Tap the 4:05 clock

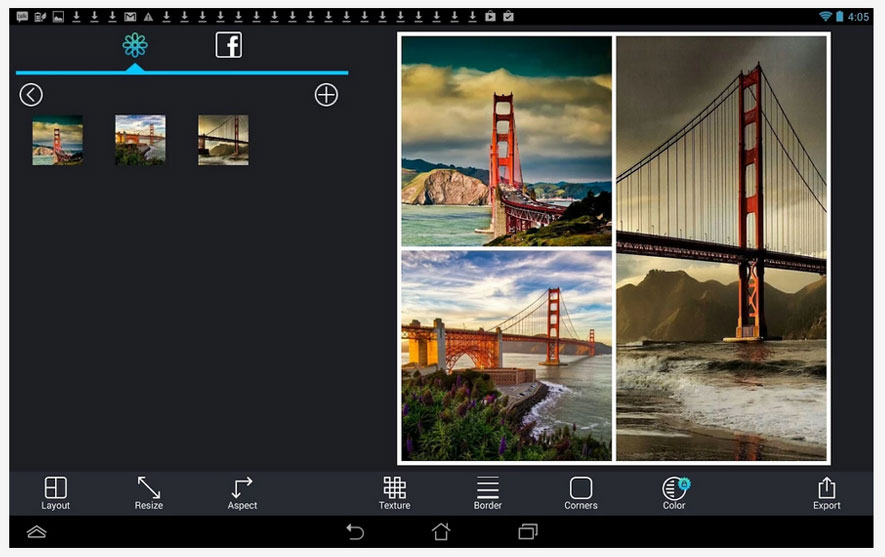click(858, 17)
